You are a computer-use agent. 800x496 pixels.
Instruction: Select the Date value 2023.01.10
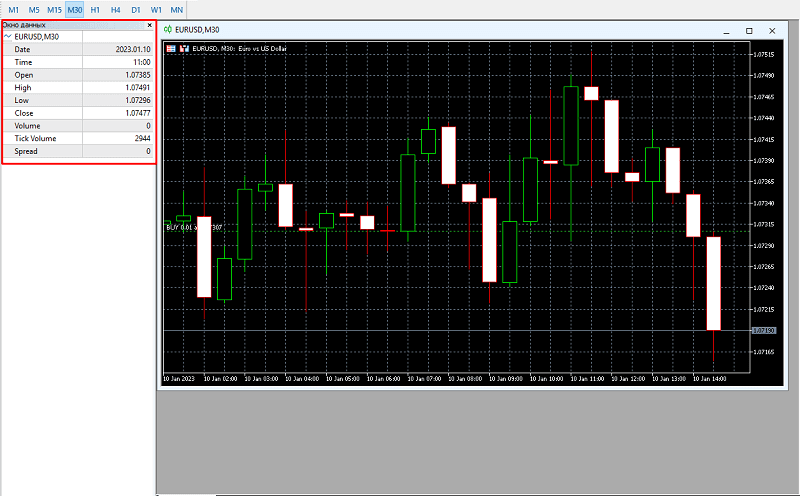[x=133, y=49]
